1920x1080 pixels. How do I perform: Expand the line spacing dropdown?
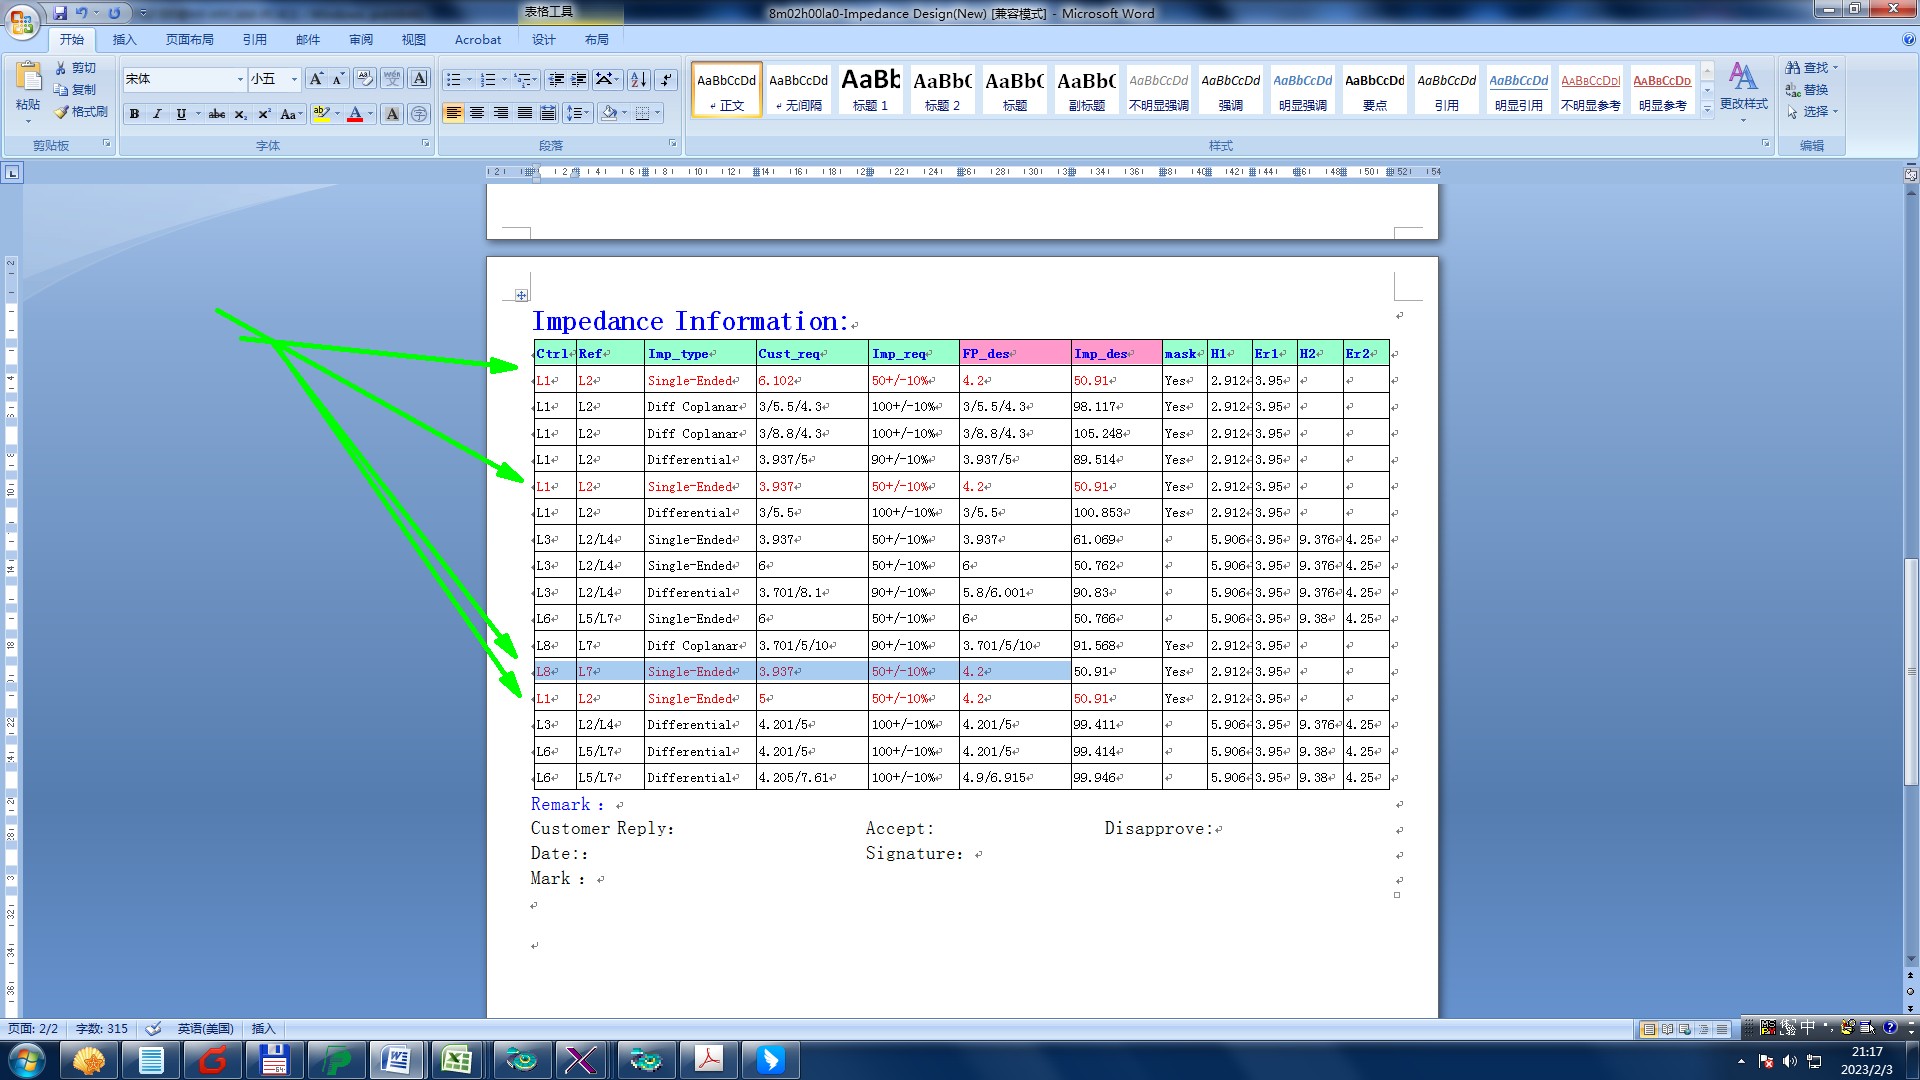click(587, 113)
